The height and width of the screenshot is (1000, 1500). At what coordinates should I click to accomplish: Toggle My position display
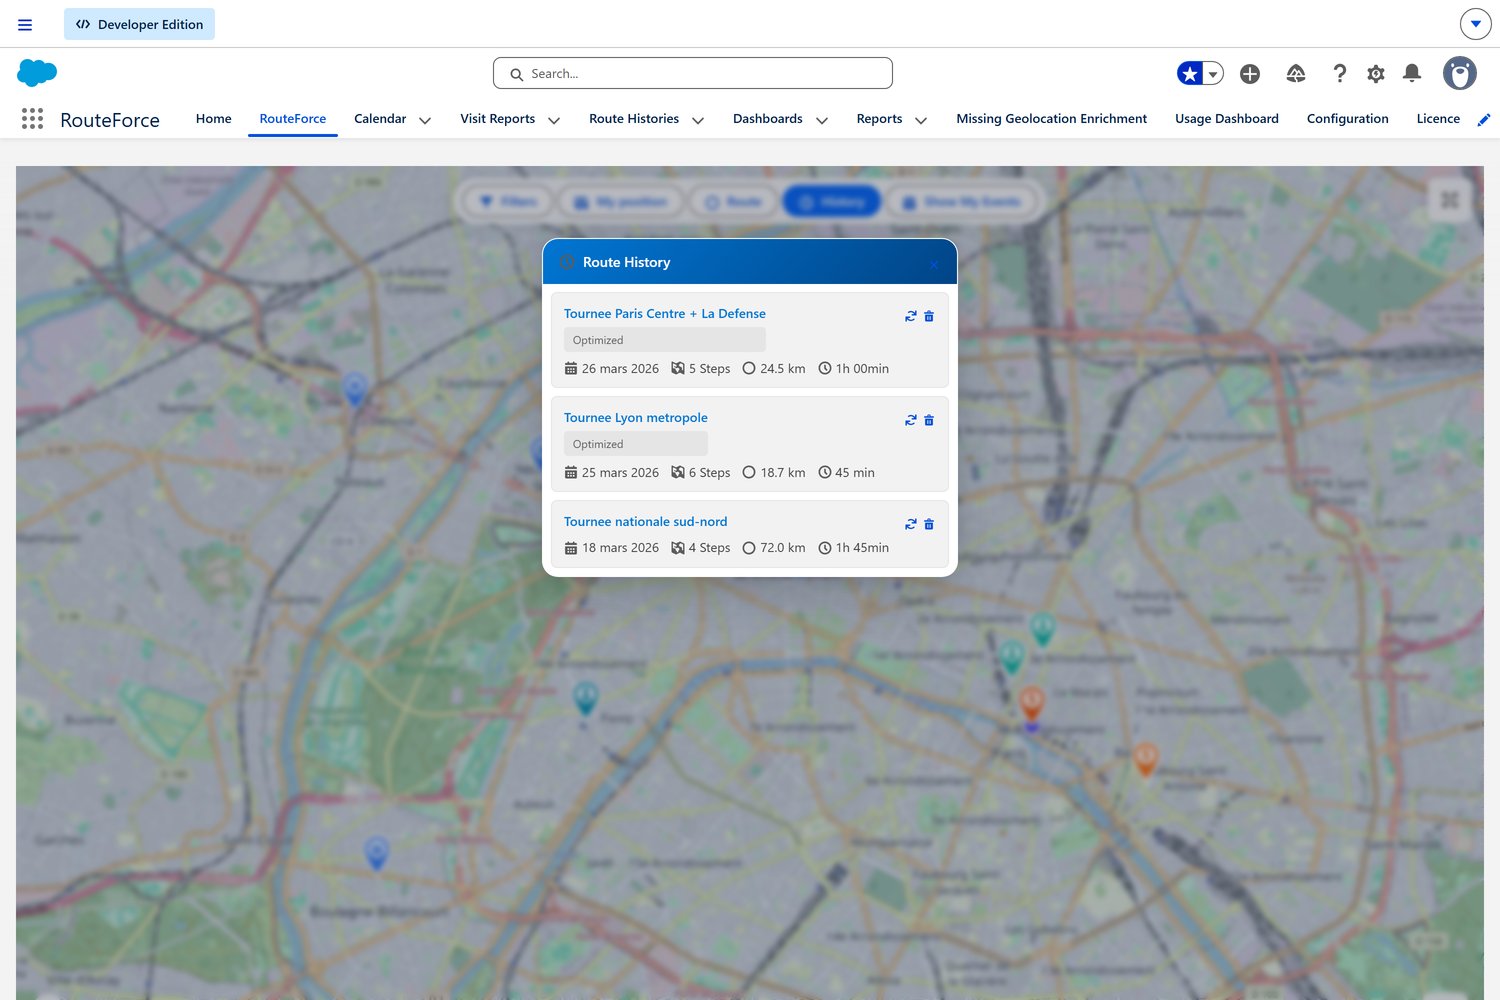point(620,201)
